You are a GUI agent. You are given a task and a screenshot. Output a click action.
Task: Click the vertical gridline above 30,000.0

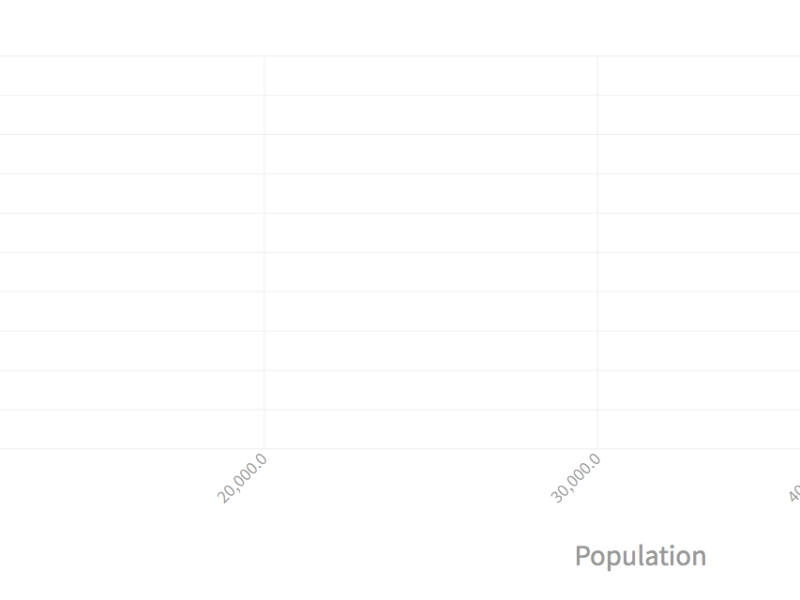click(x=598, y=250)
